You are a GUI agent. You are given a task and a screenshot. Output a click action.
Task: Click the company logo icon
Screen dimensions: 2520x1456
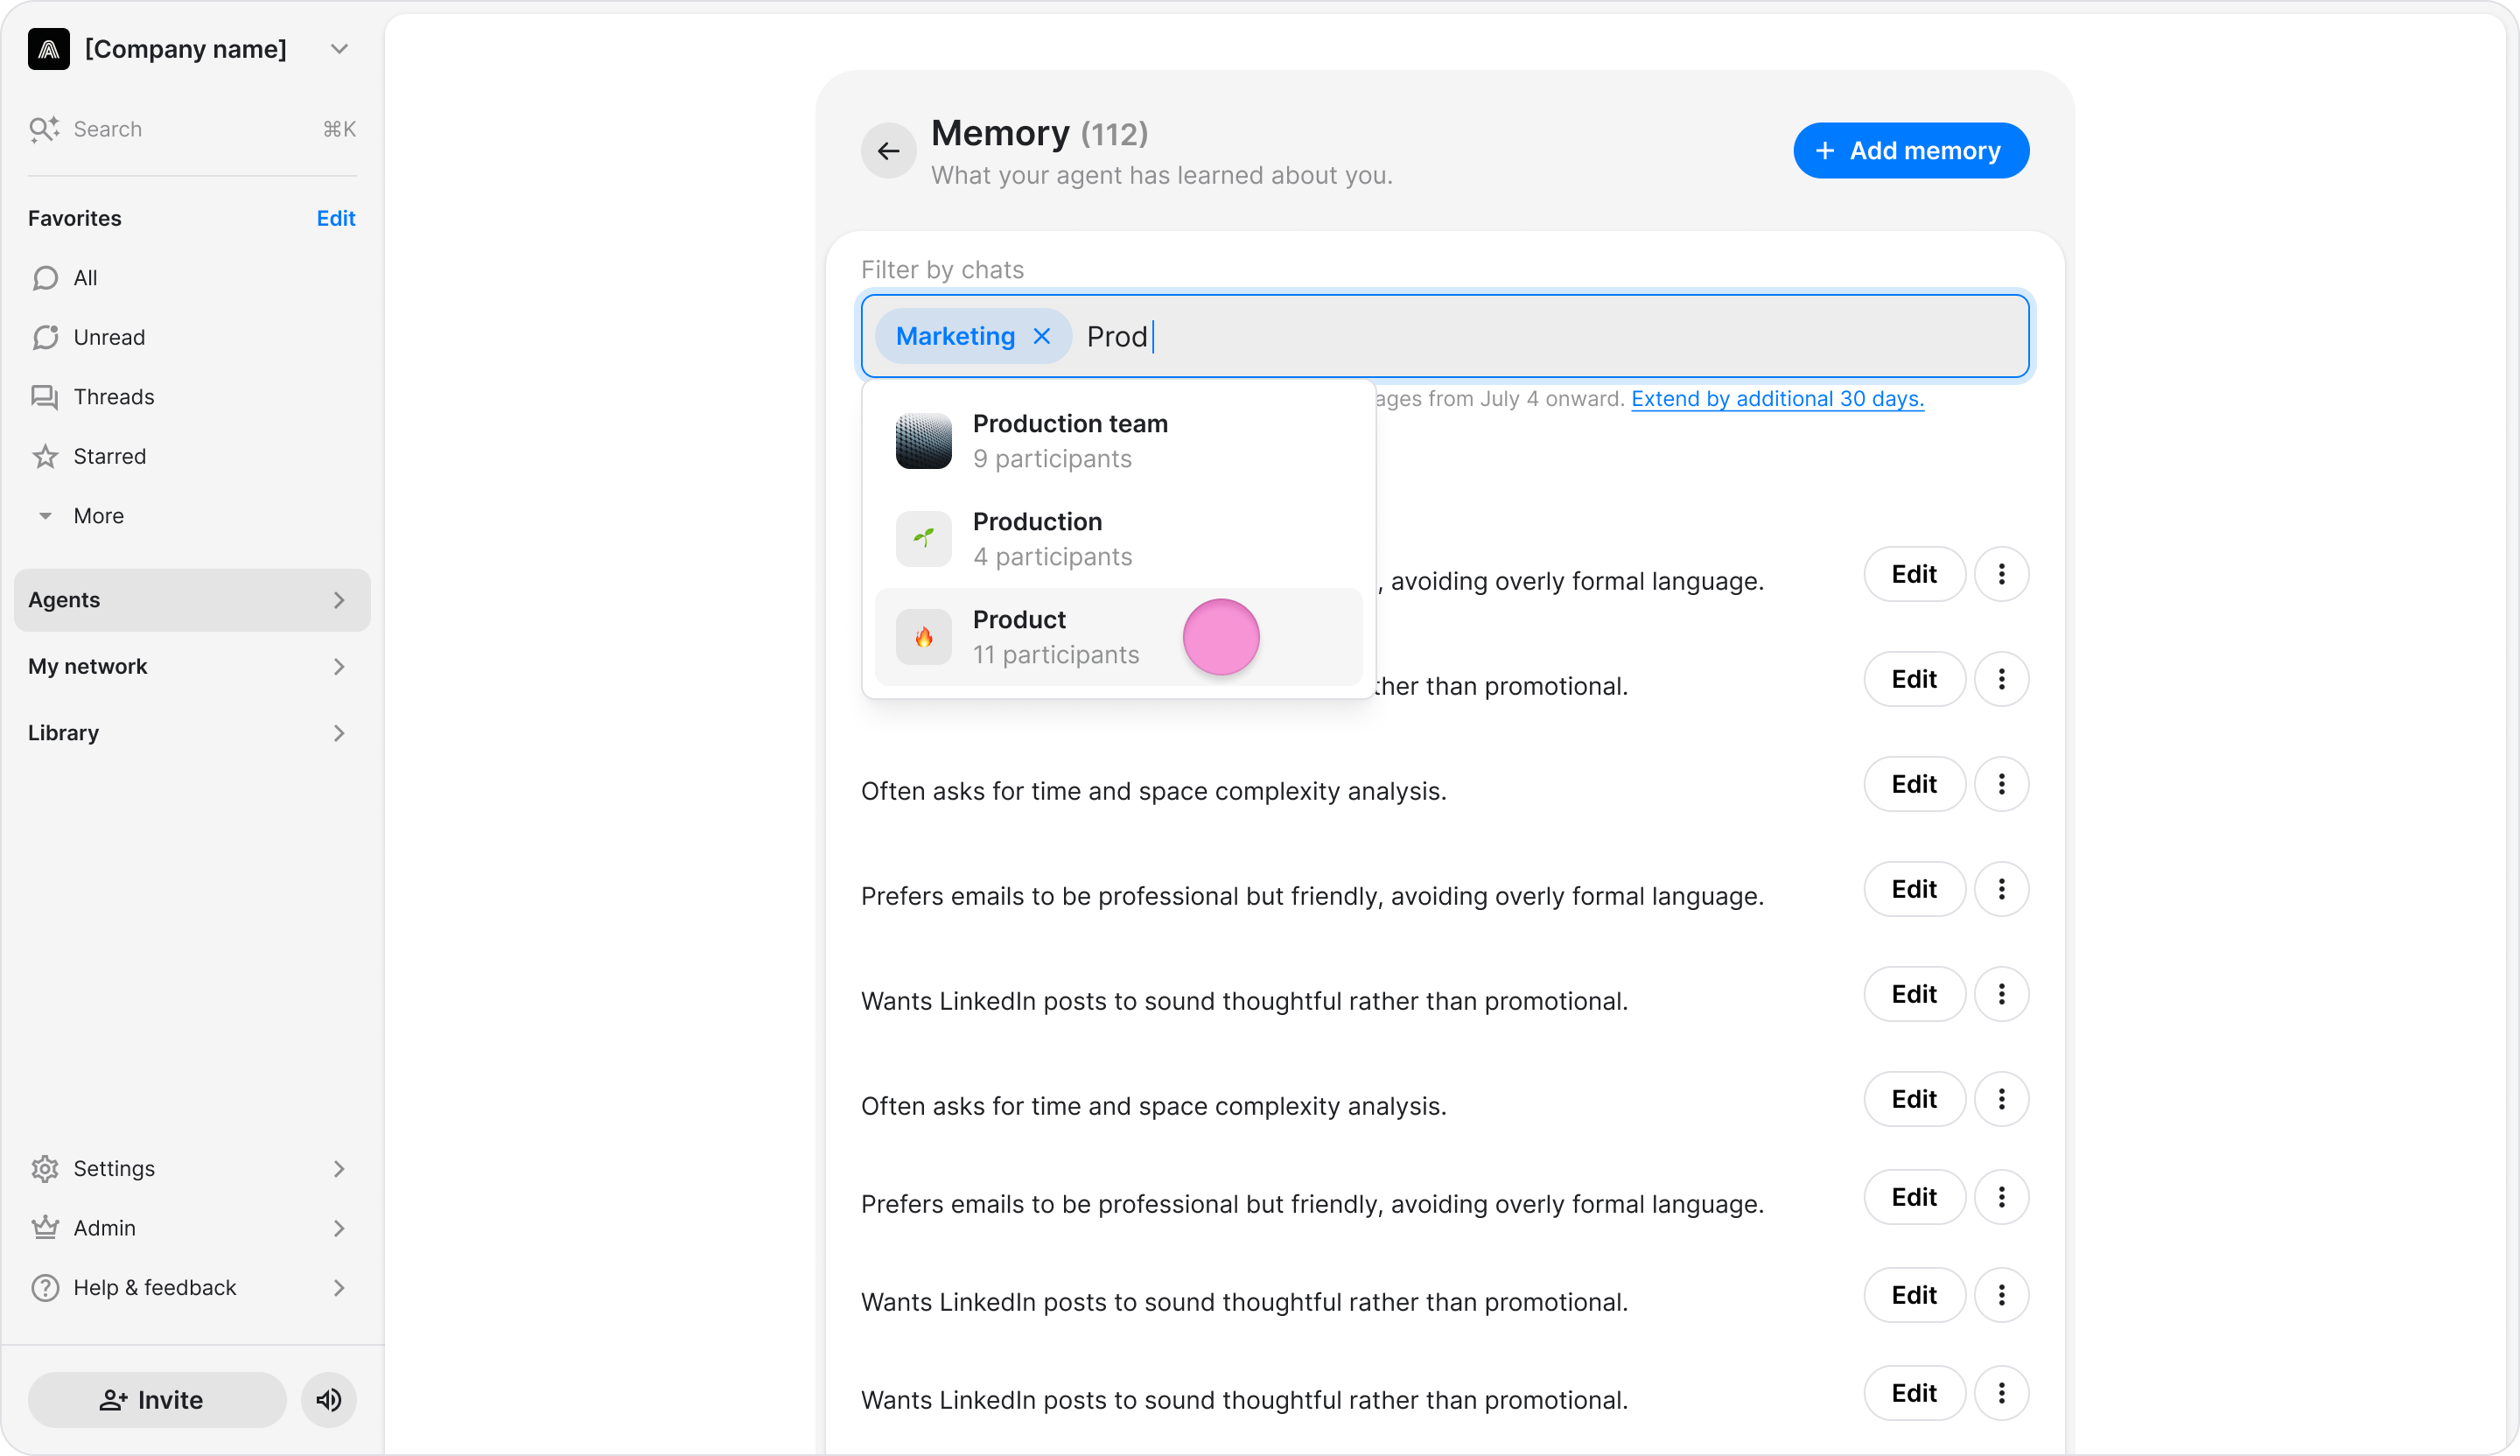[49, 49]
